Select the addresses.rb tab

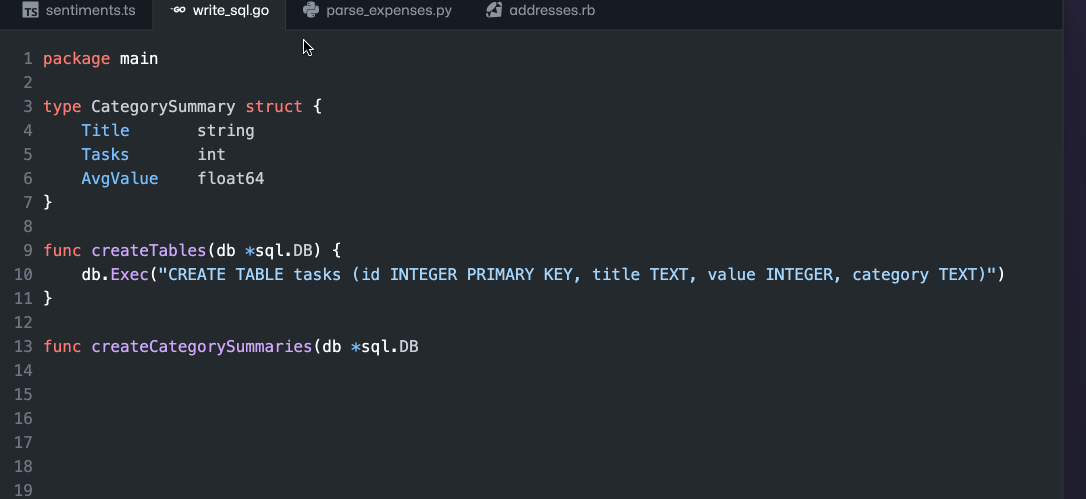click(540, 12)
